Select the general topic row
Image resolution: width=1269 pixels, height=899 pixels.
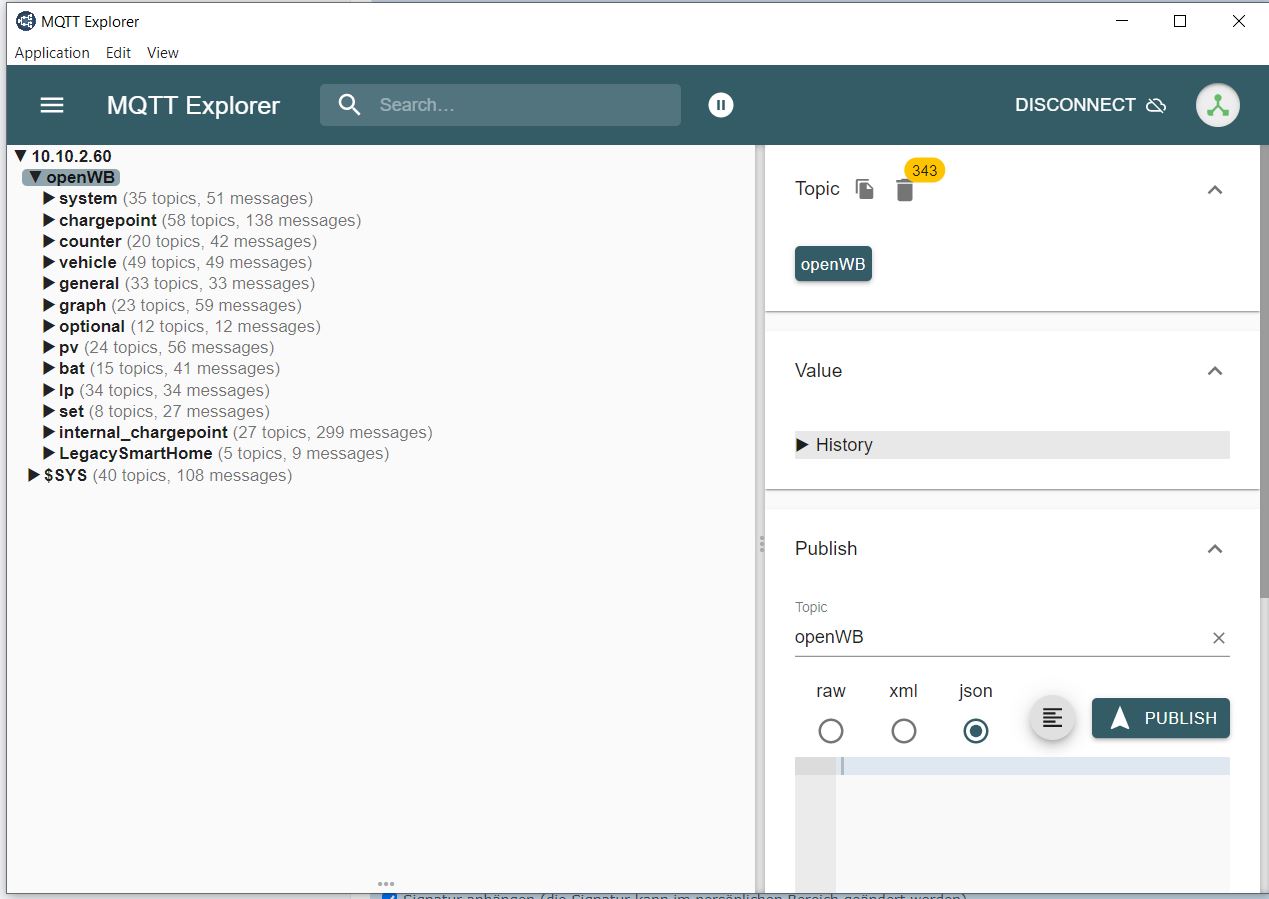point(178,283)
